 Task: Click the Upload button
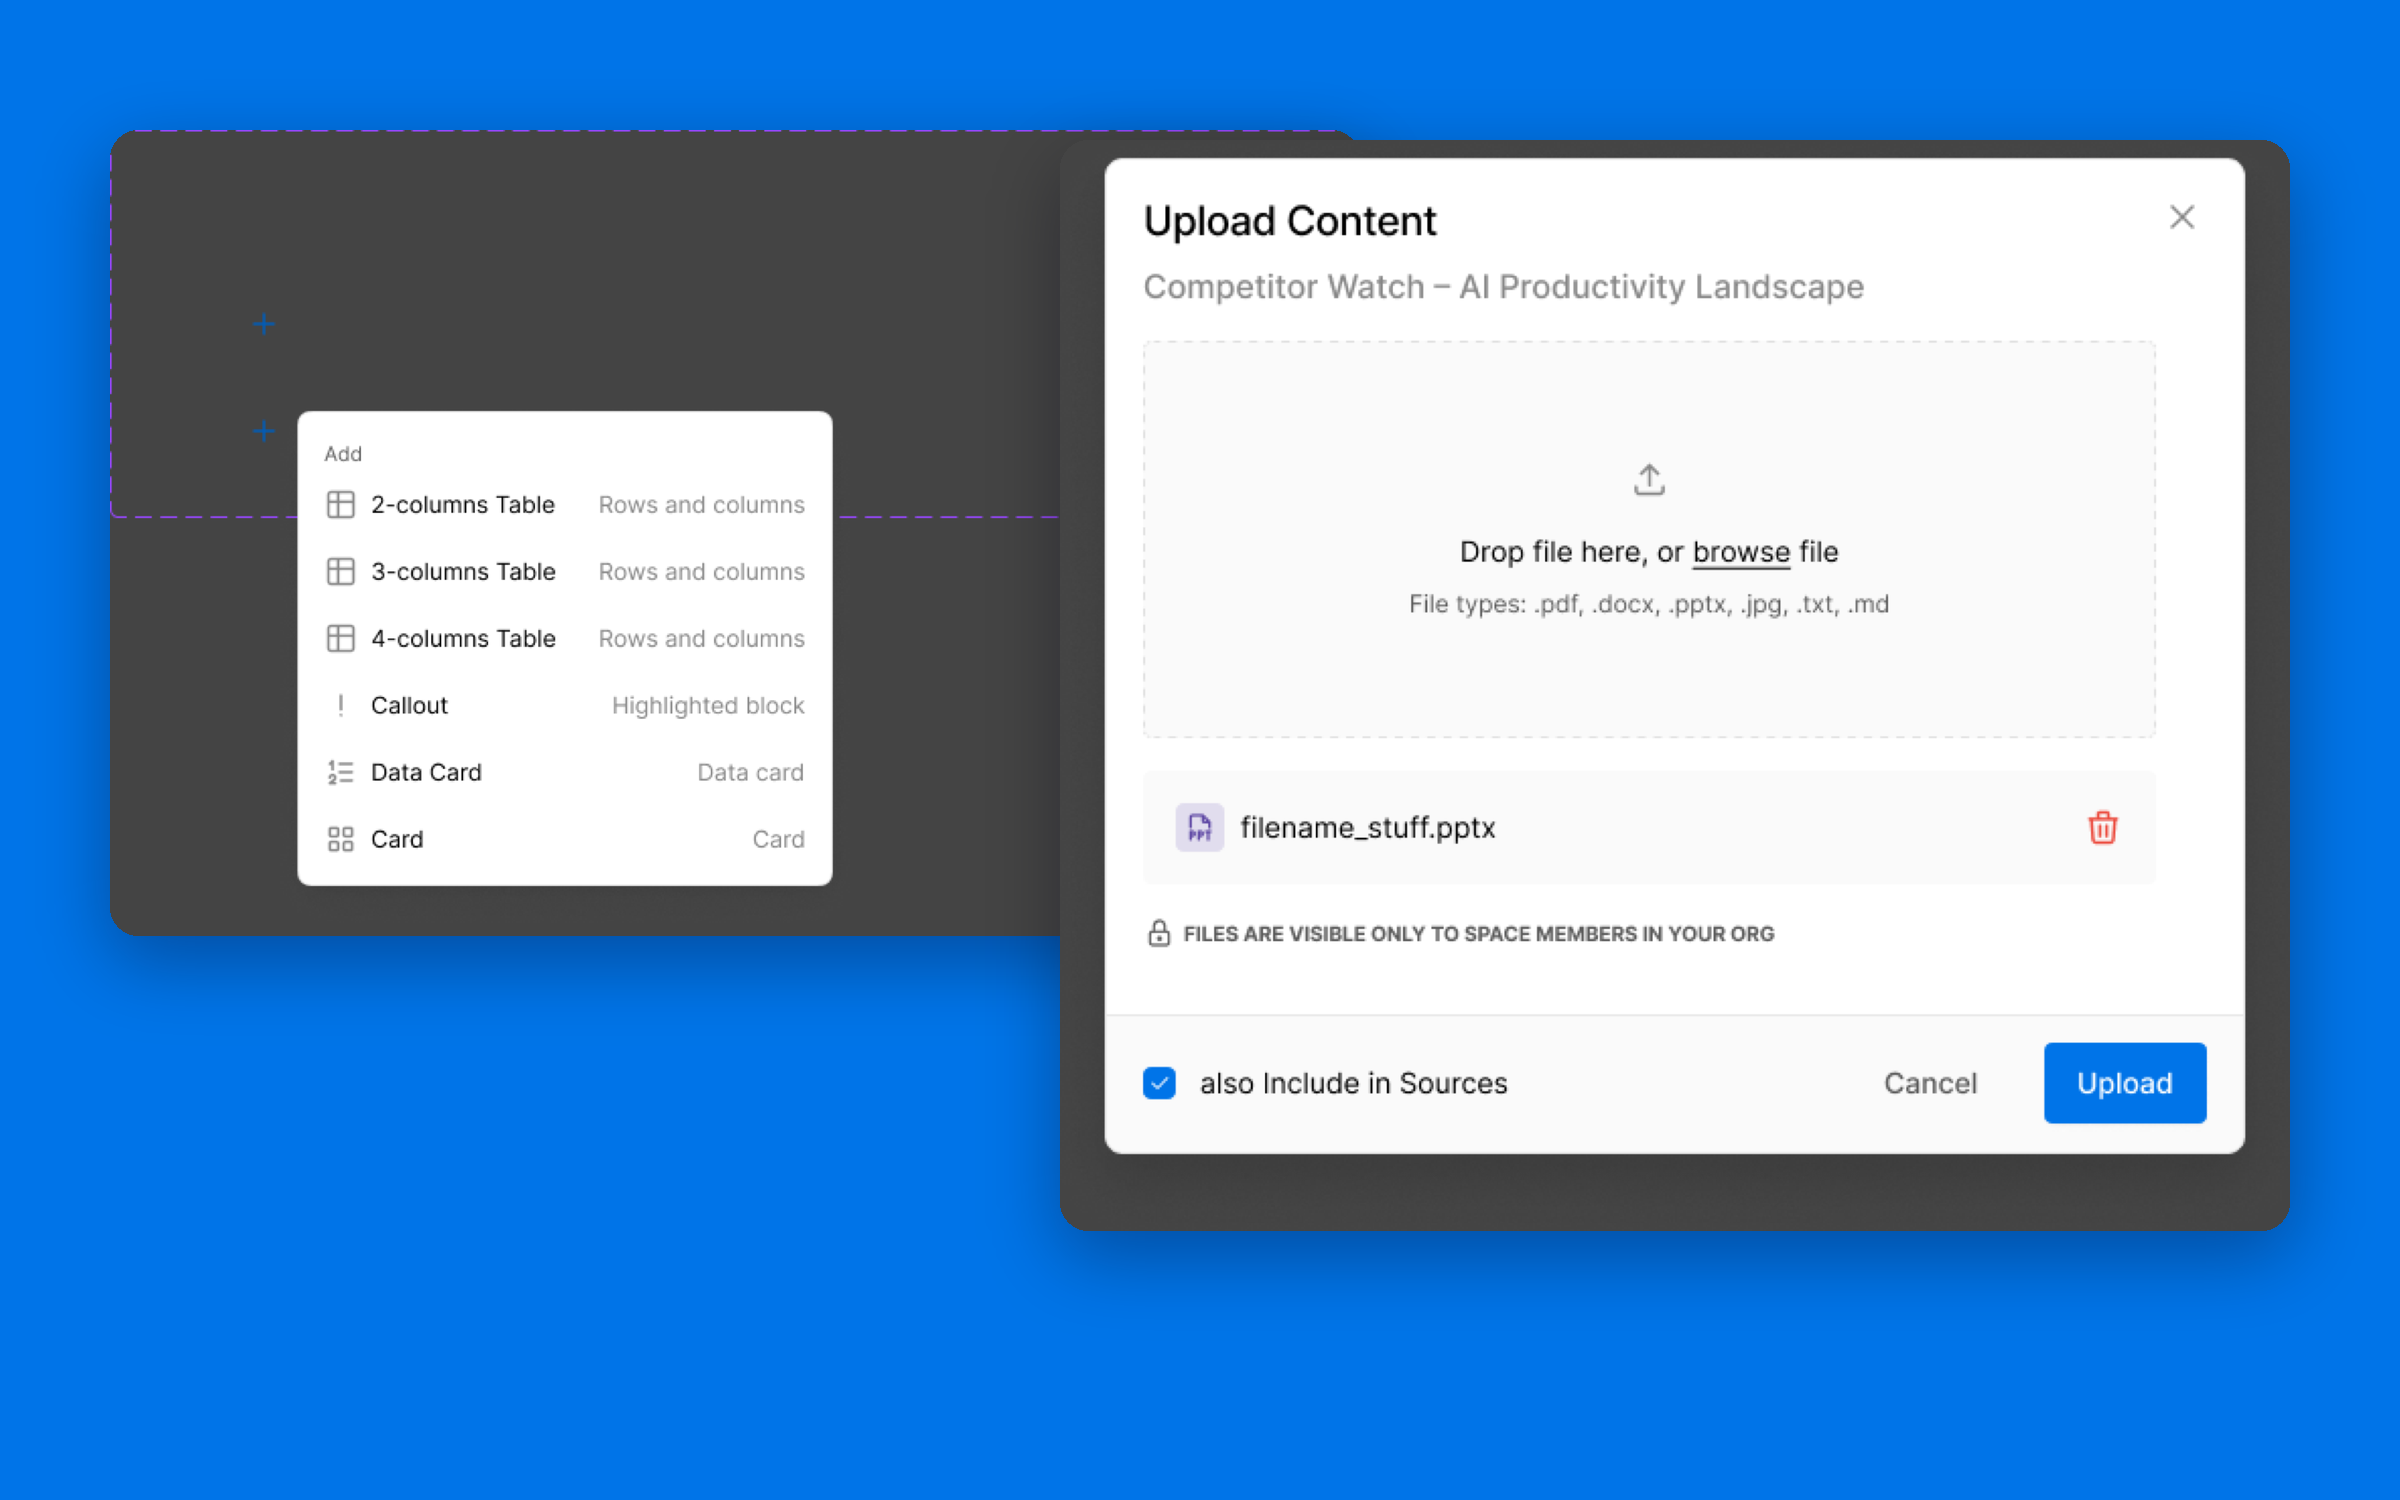2125,1083
